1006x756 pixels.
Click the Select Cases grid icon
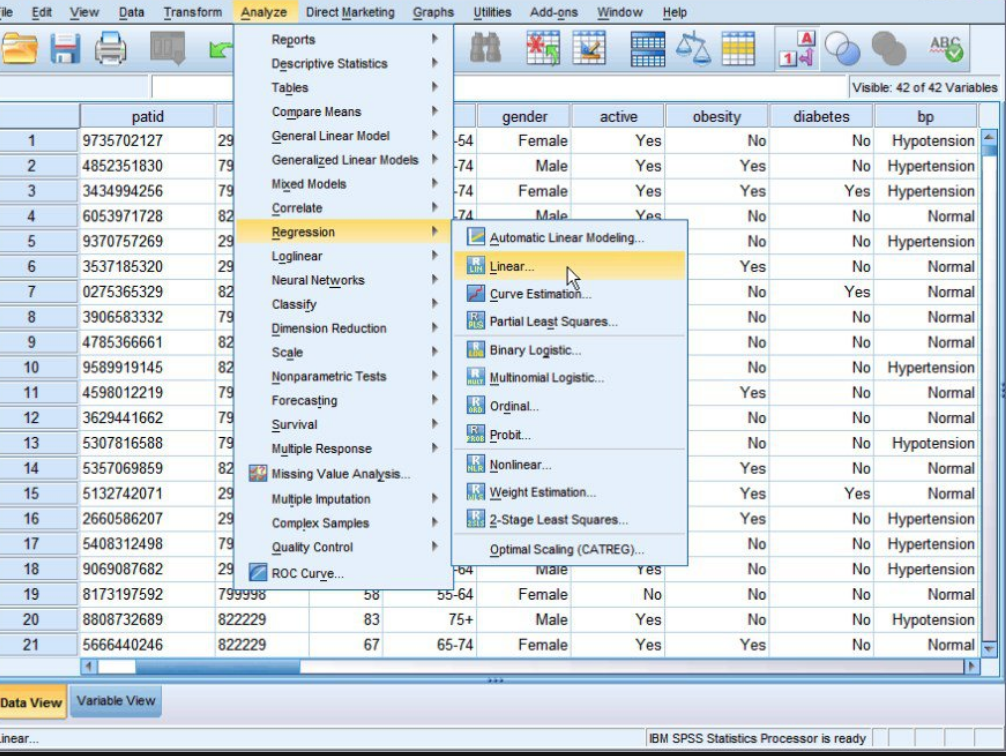[x=738, y=49]
